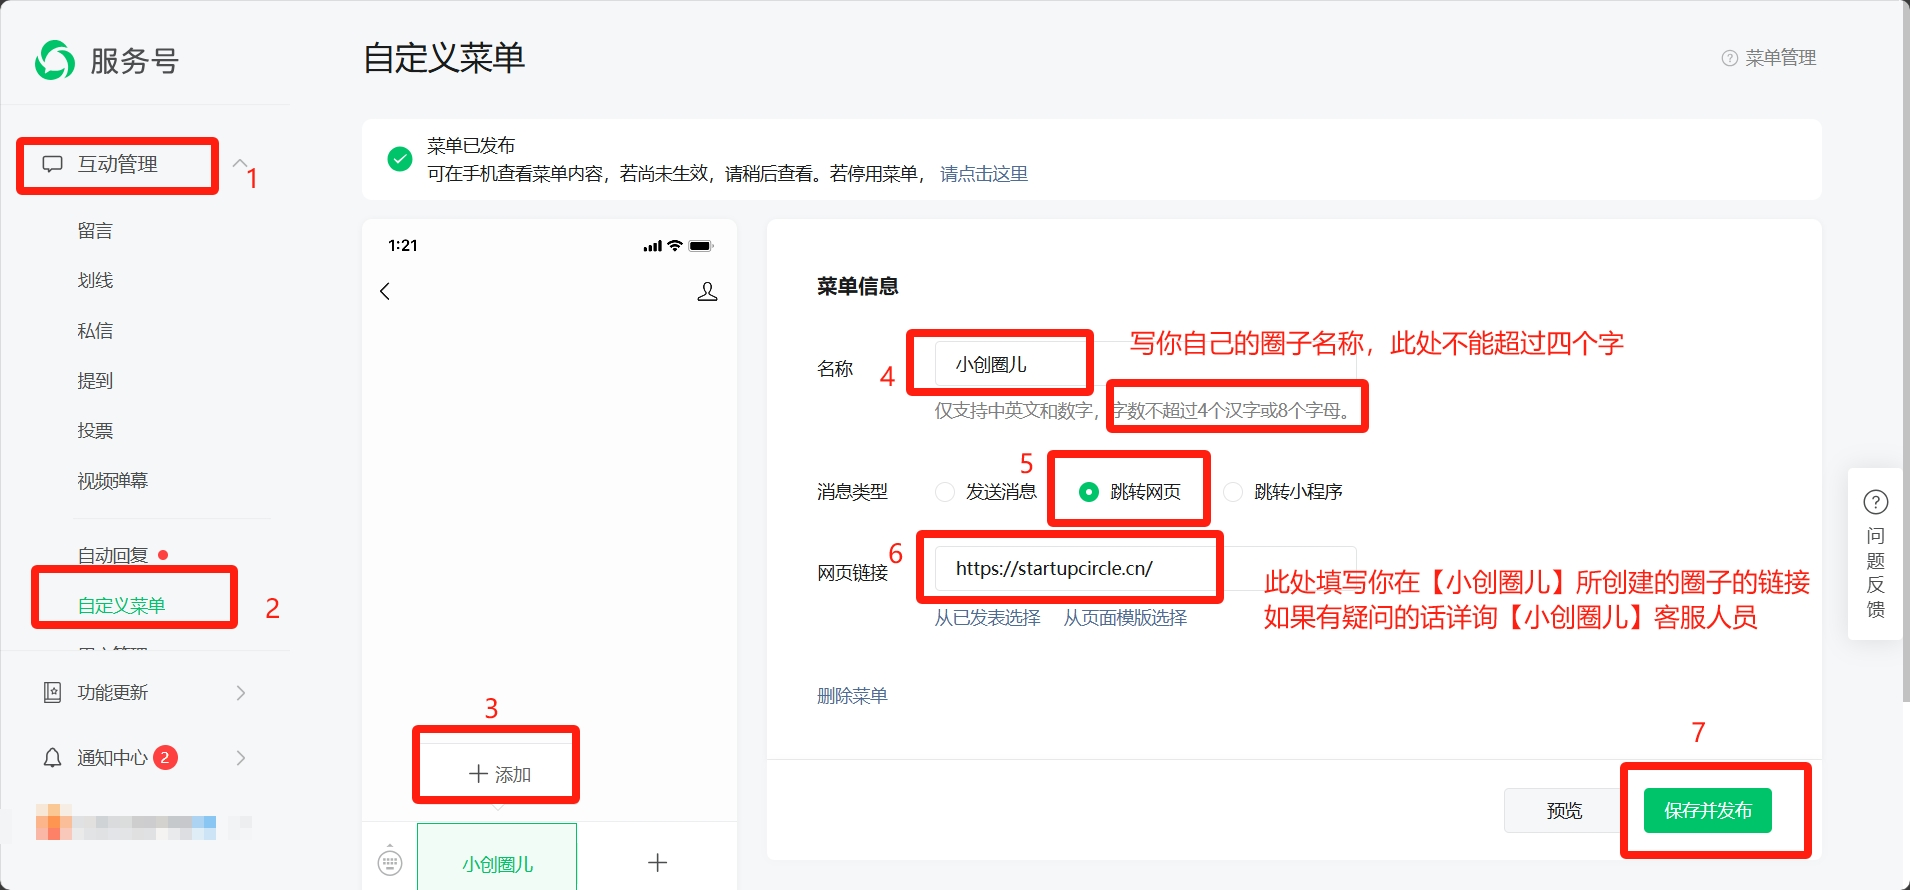Click the 预览 button
Viewport: 1910px width, 890px height.
[x=1564, y=810]
